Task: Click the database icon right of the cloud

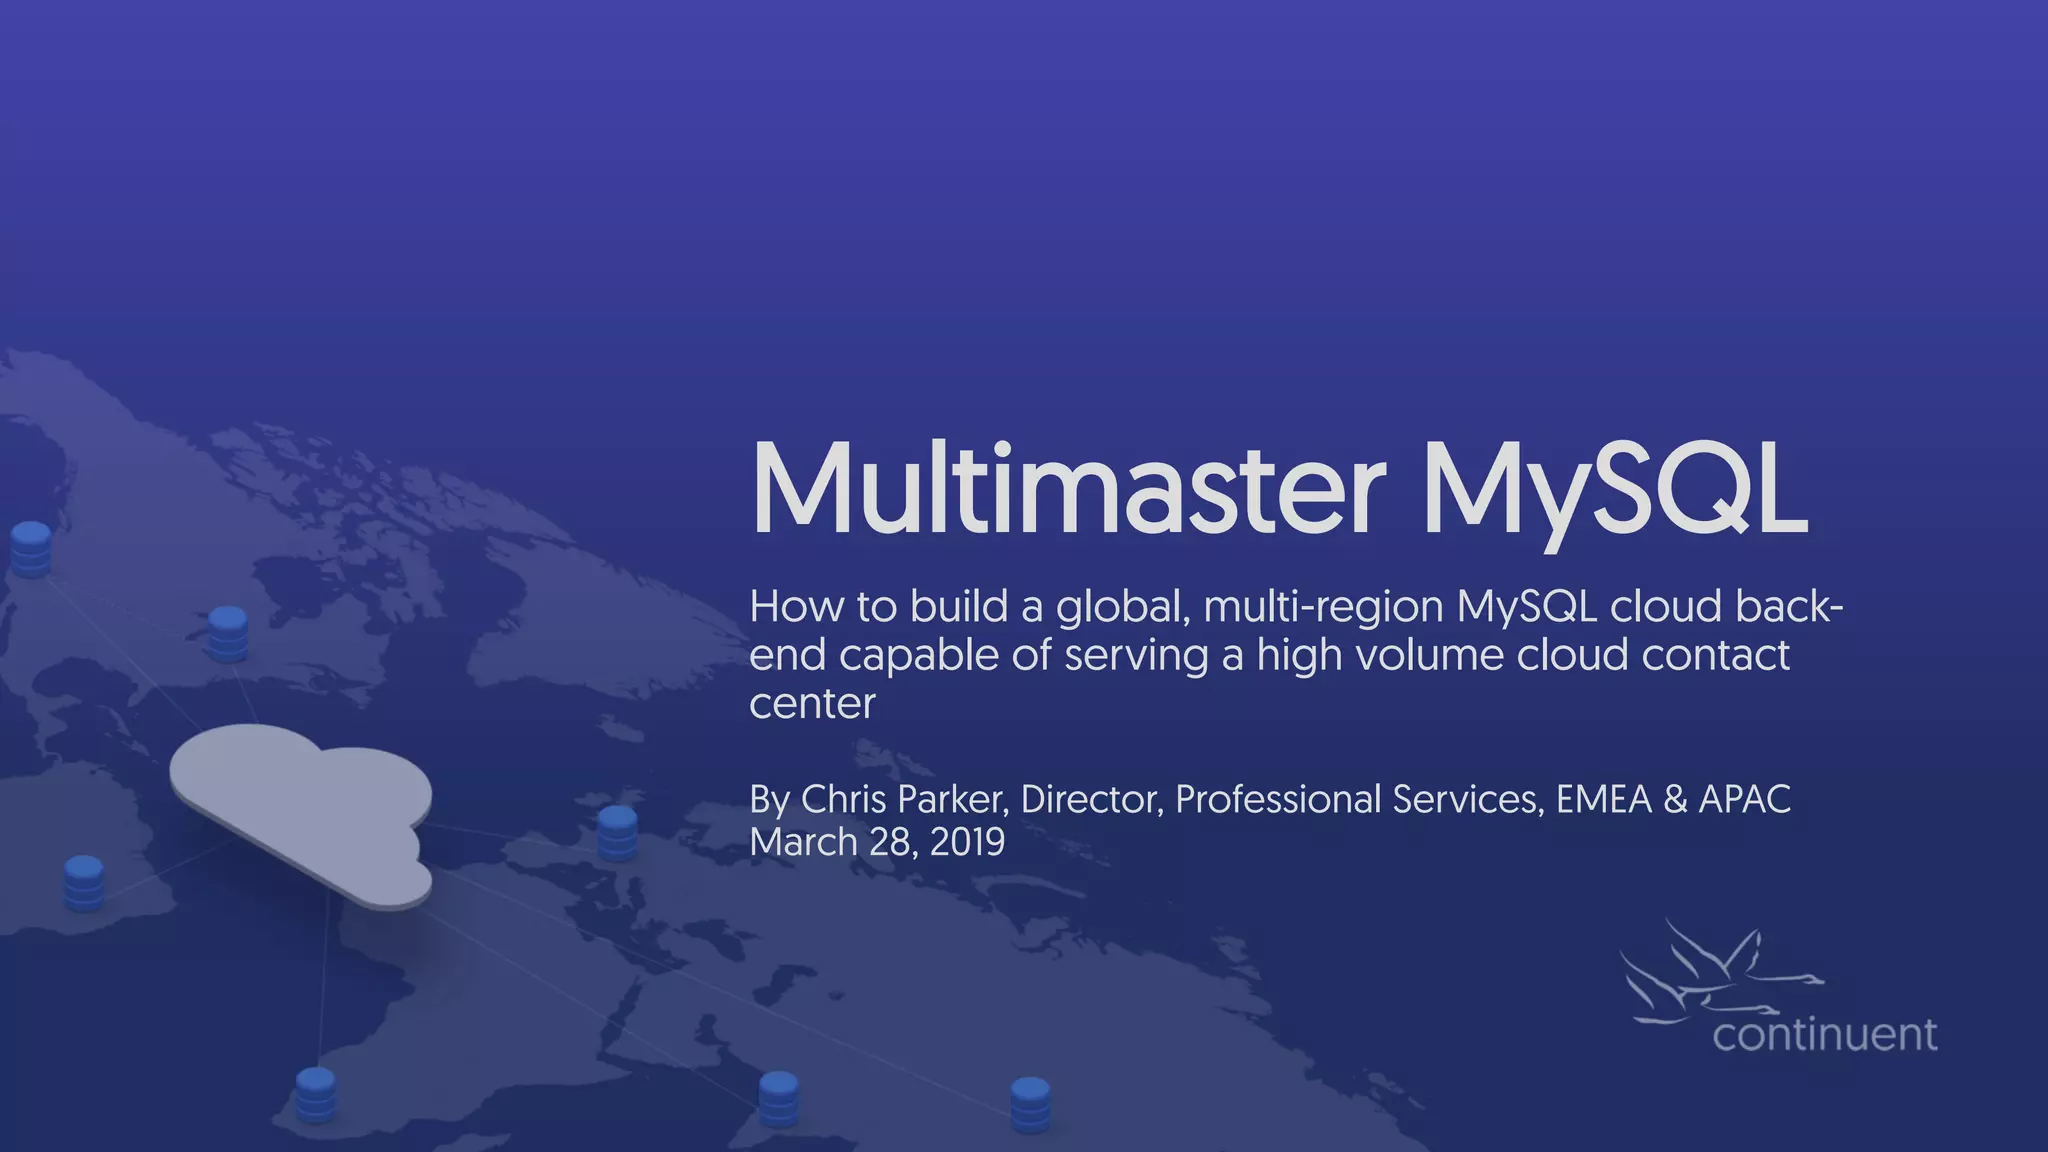Action: click(617, 832)
